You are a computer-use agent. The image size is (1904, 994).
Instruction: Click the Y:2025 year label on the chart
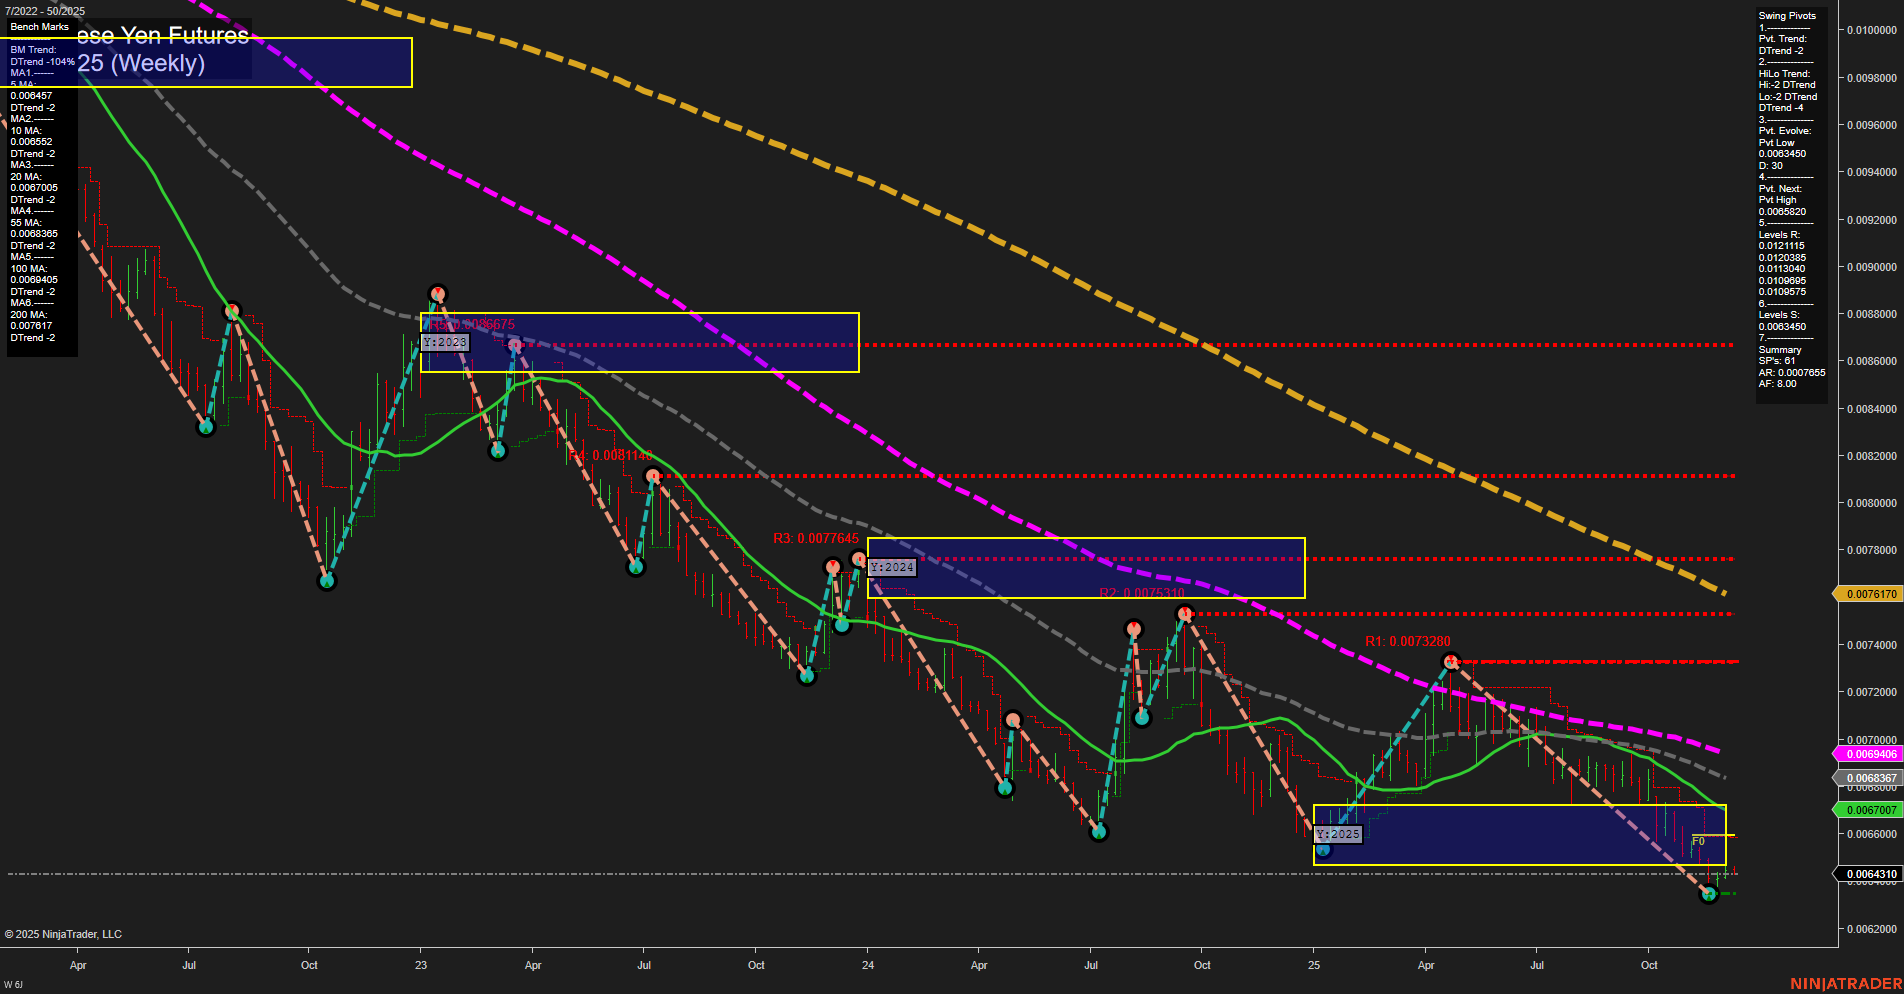(1339, 832)
